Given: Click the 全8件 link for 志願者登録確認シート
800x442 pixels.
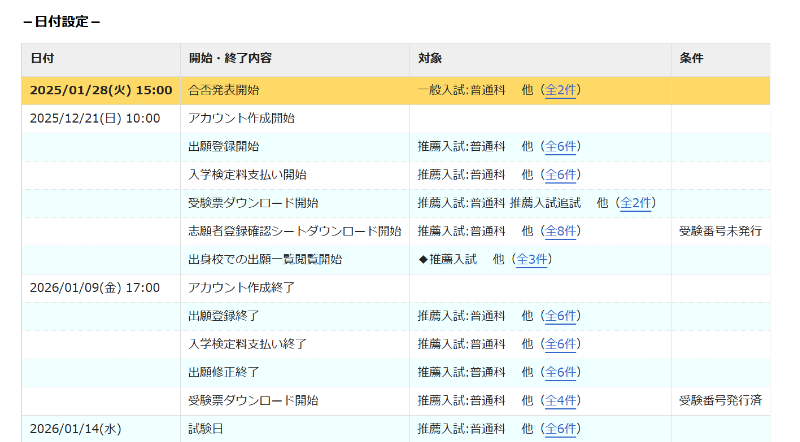Looking at the screenshot, I should click(560, 231).
